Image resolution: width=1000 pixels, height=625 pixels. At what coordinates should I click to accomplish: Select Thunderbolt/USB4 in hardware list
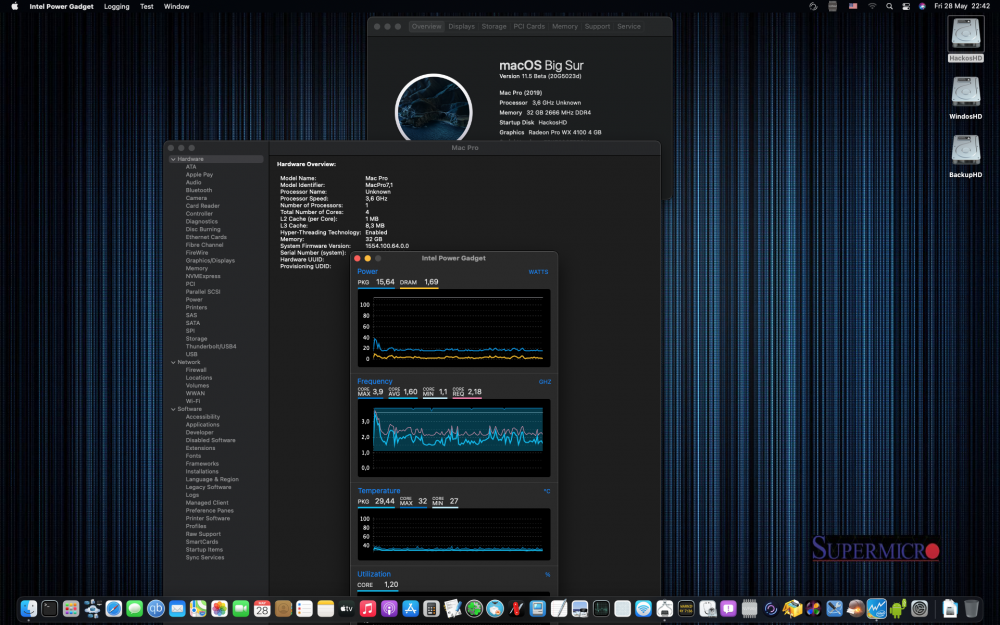pos(211,347)
